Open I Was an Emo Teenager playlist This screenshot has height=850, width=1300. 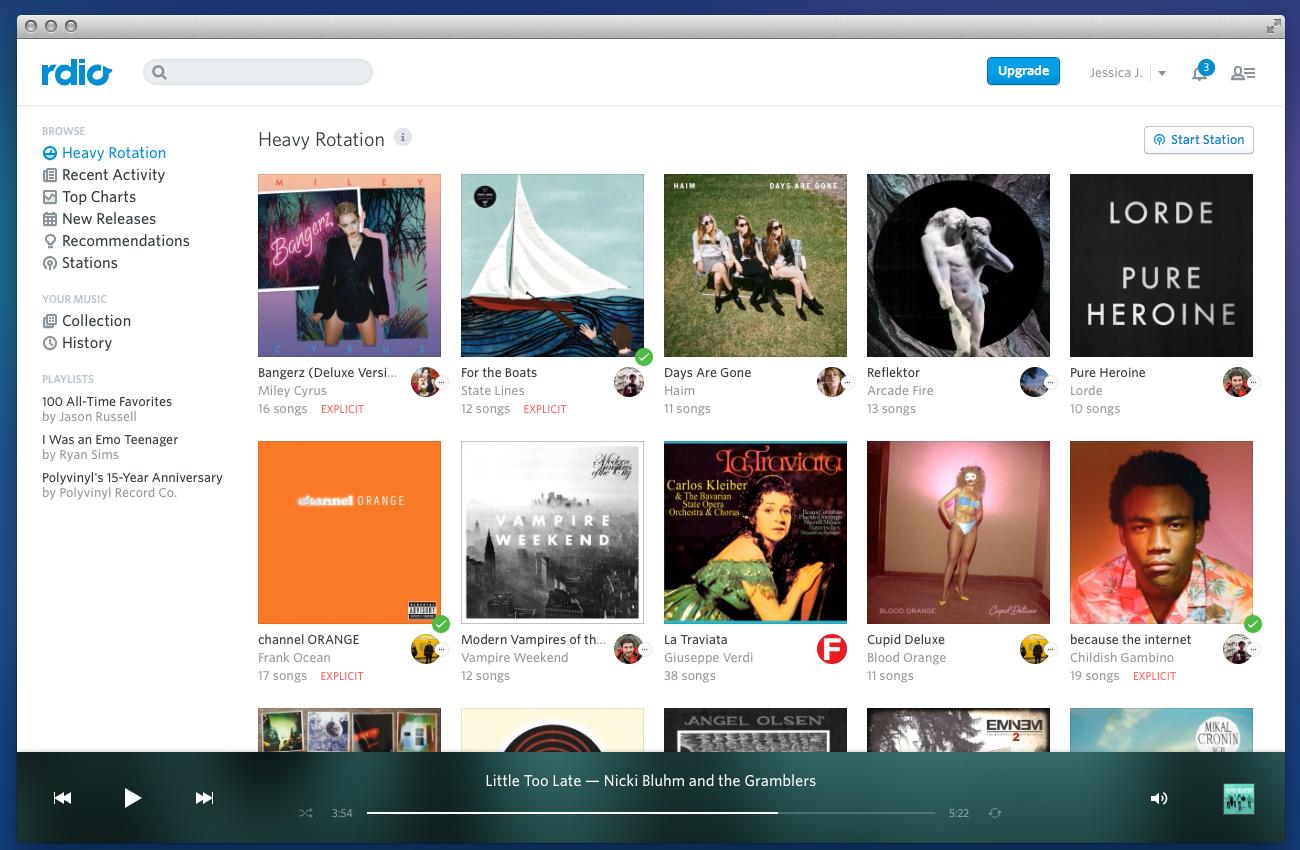click(x=110, y=439)
